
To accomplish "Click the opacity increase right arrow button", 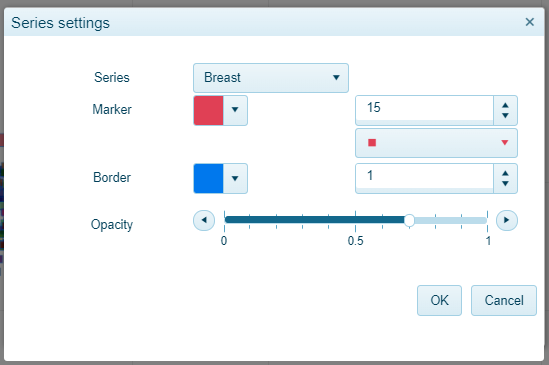I will tap(506, 220).
